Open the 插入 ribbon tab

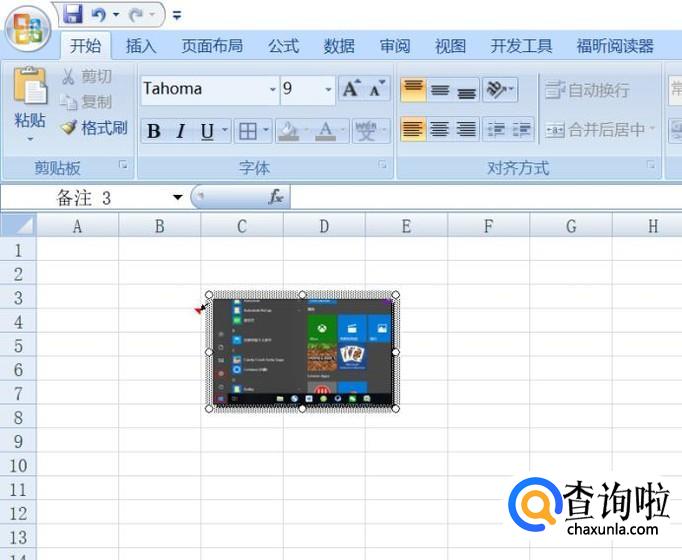[141, 46]
